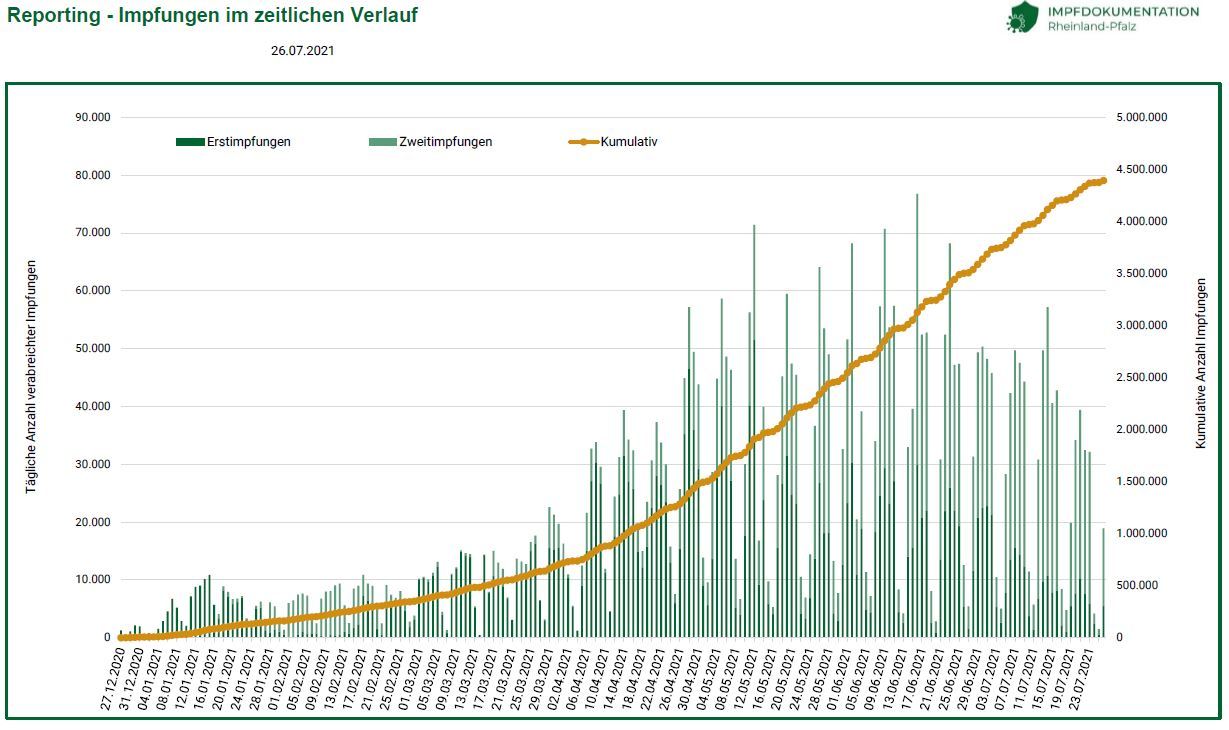Click the dark green Erstimpfungen legend swatch
The image size is (1229, 730).
pyautogui.click(x=190, y=142)
